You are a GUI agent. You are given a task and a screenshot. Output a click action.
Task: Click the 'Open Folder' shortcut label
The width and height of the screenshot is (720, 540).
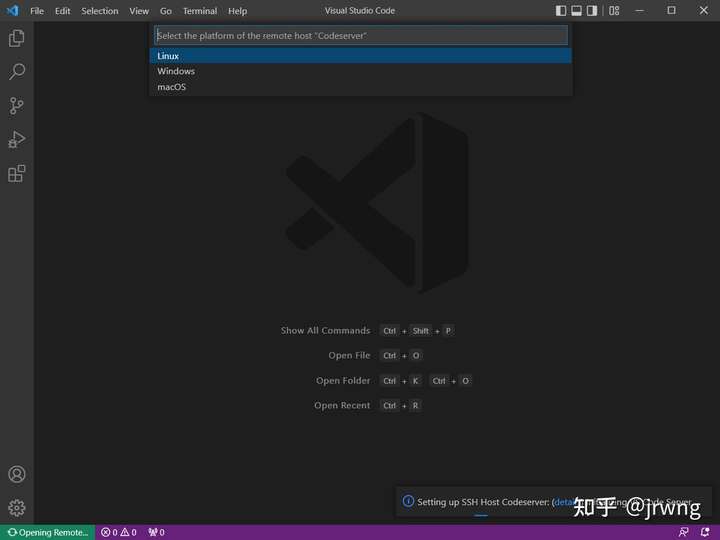[343, 381]
